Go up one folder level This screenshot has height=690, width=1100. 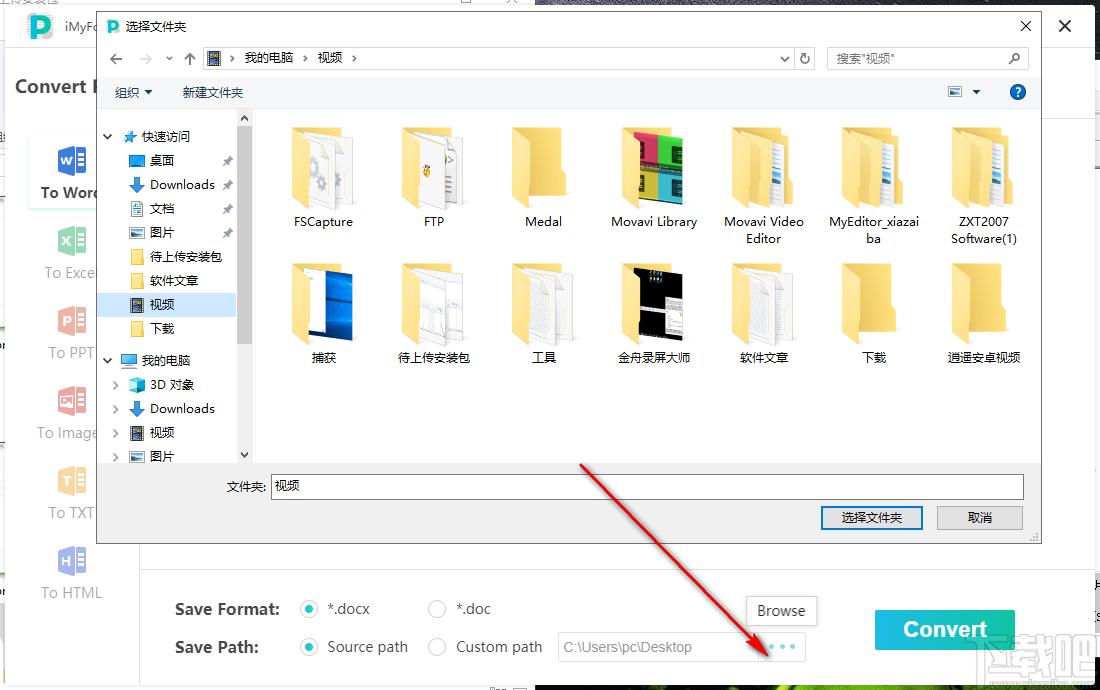(x=189, y=59)
